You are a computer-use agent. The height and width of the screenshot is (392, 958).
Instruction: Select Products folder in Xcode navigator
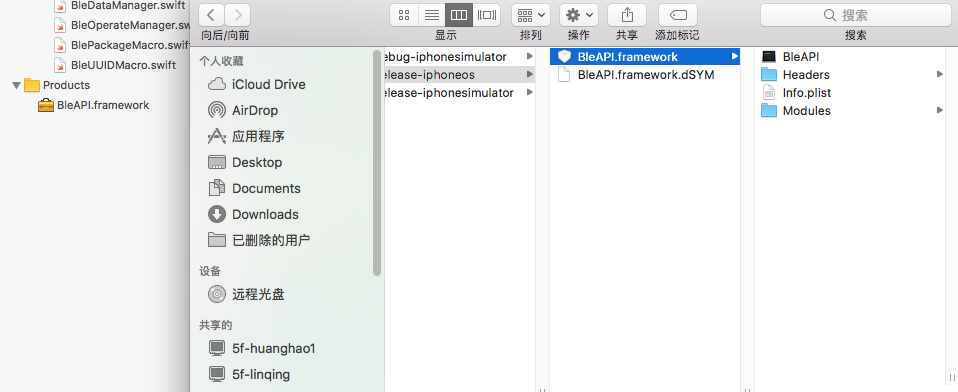click(x=57, y=85)
